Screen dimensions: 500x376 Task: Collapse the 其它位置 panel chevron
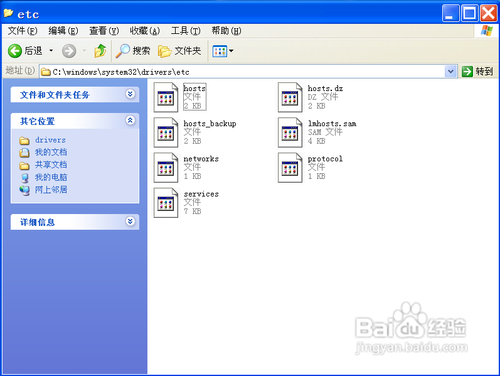[130, 120]
